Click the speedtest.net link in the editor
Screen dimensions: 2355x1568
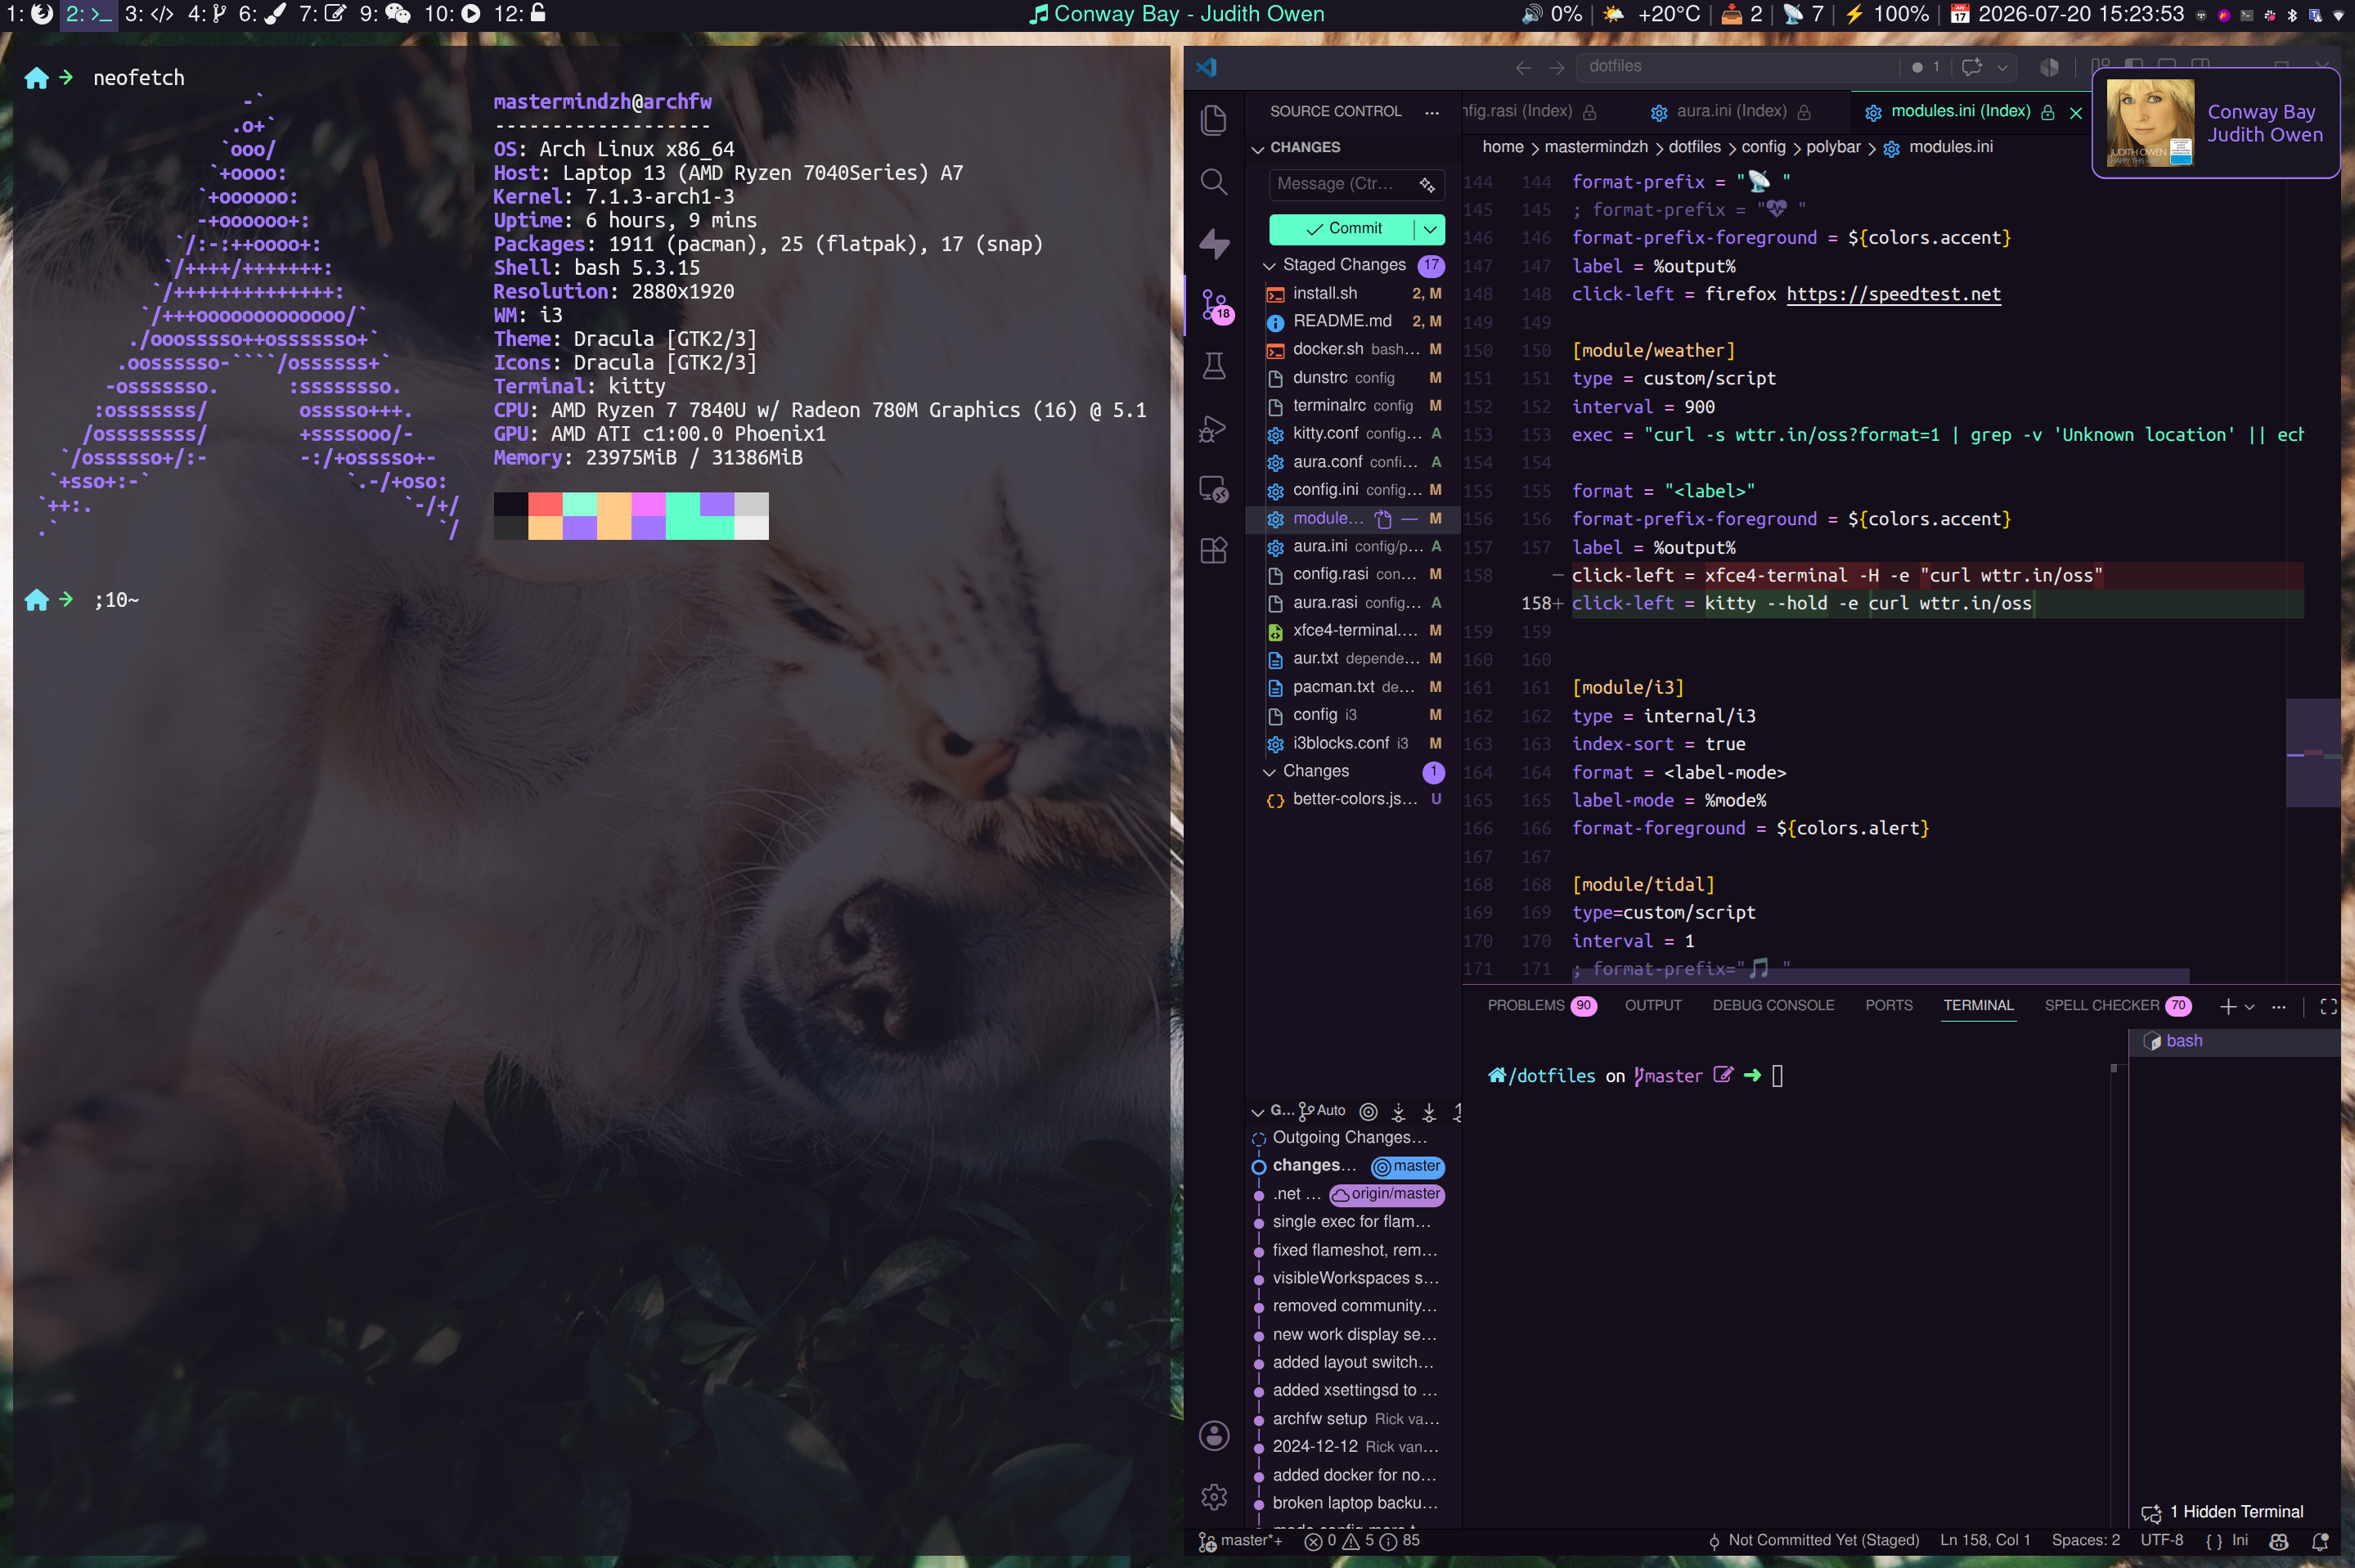click(1893, 295)
